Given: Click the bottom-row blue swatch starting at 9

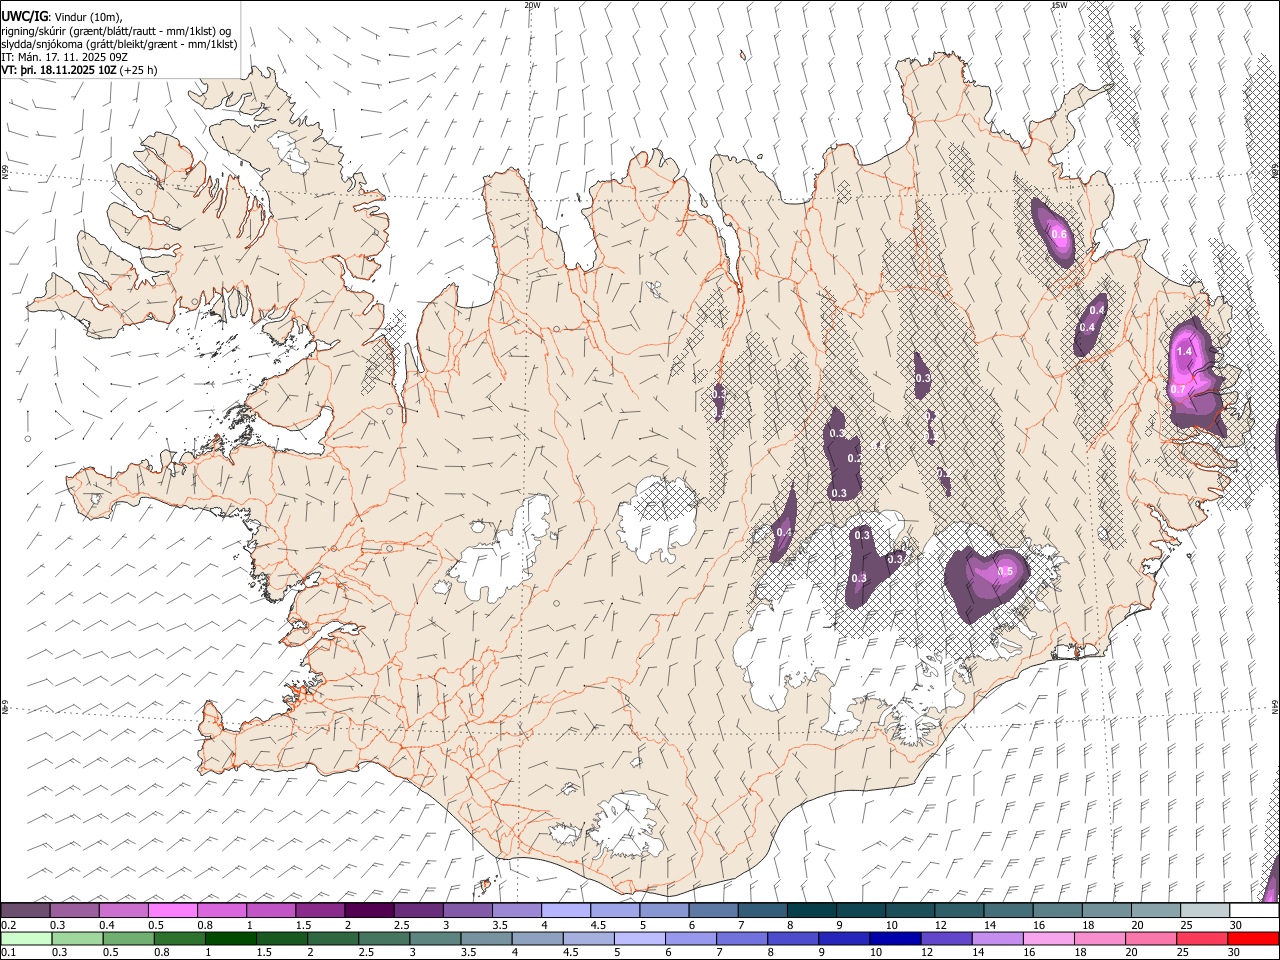Looking at the screenshot, I should 845,938.
